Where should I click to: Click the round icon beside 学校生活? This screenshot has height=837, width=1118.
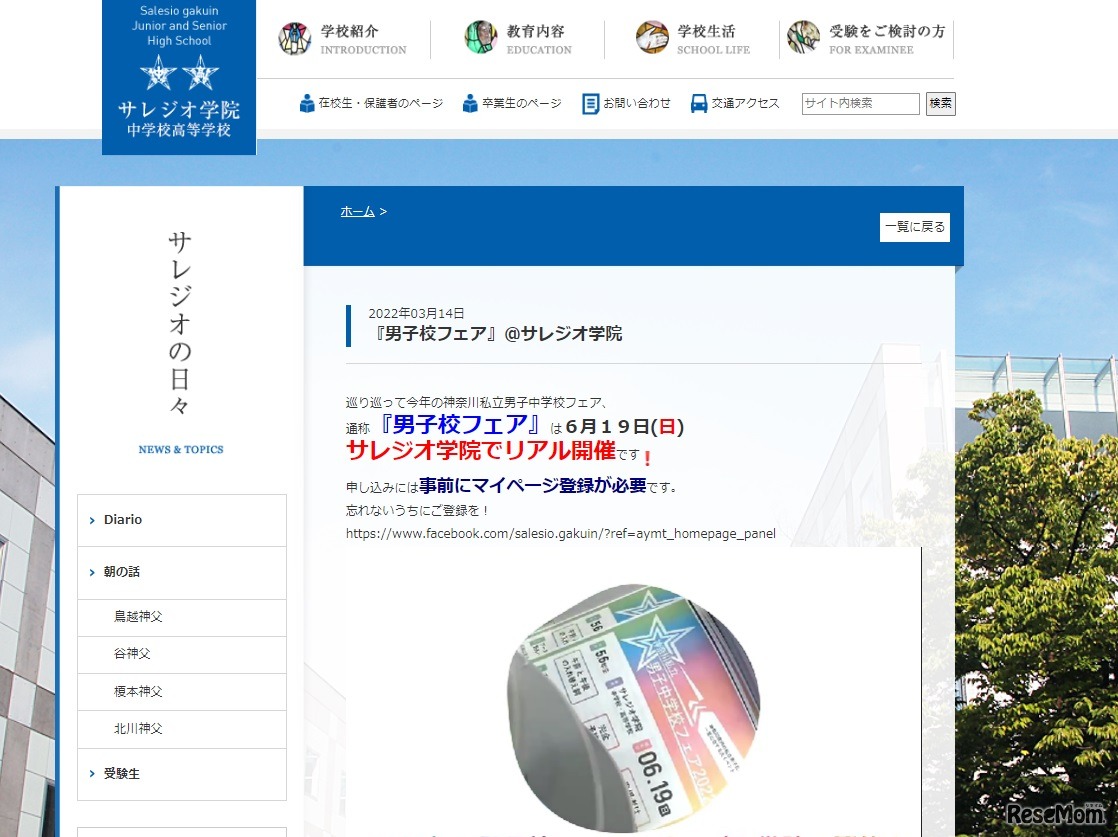[652, 38]
